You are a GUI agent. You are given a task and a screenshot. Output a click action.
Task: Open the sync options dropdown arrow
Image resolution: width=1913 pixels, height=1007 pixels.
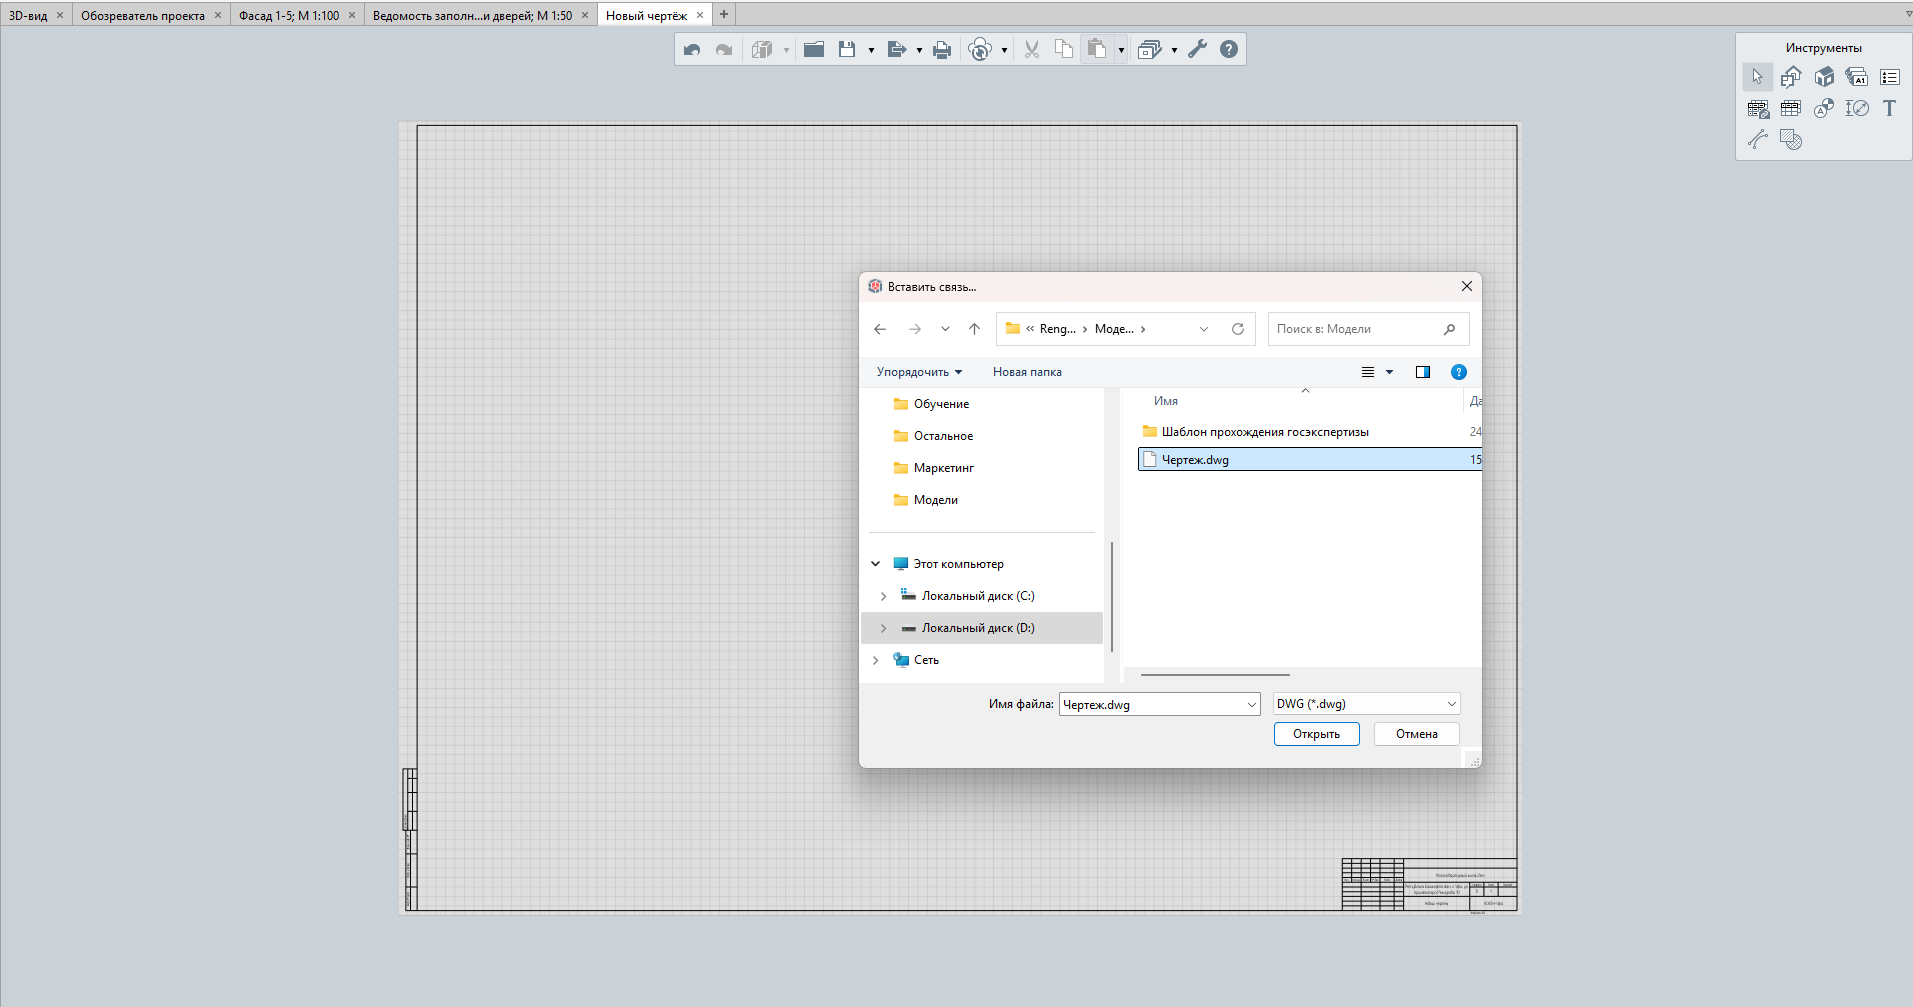point(1004,50)
